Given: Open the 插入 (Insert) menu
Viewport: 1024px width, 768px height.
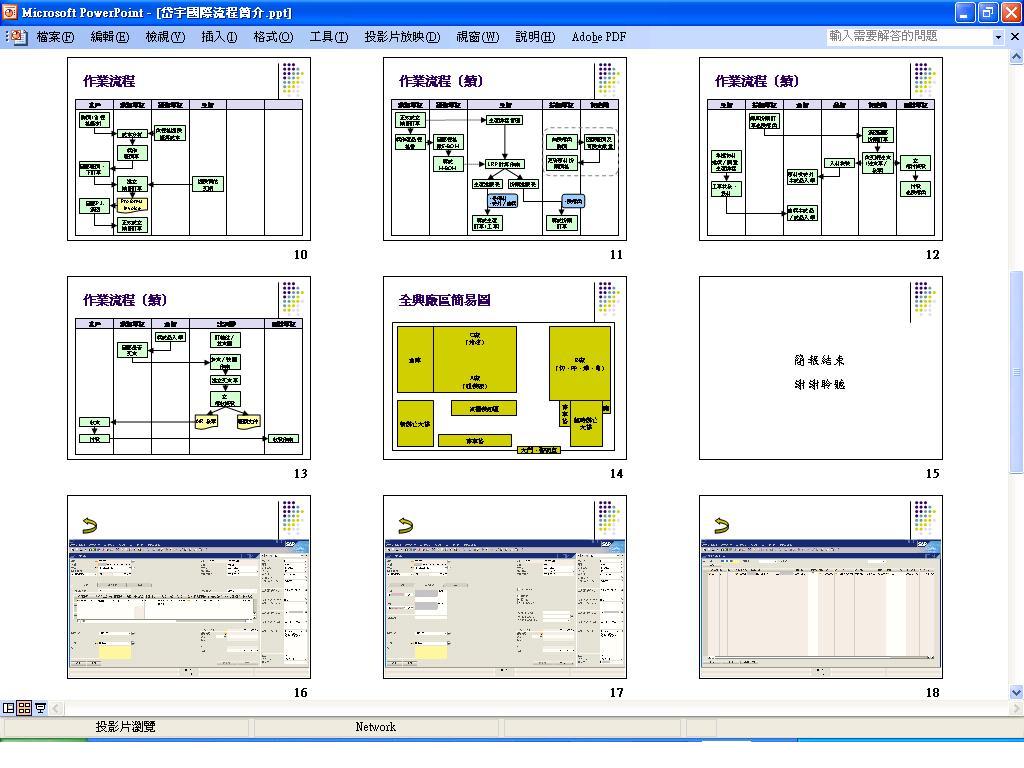Looking at the screenshot, I should click(219, 37).
